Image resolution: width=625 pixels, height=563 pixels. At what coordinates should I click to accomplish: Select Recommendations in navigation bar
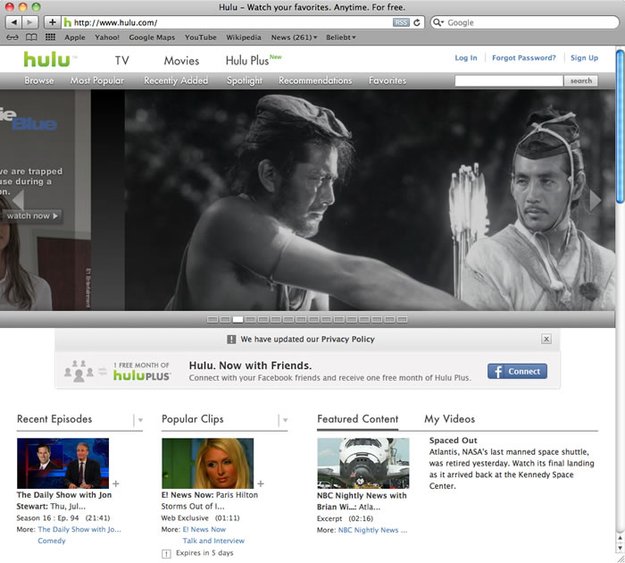click(x=315, y=81)
